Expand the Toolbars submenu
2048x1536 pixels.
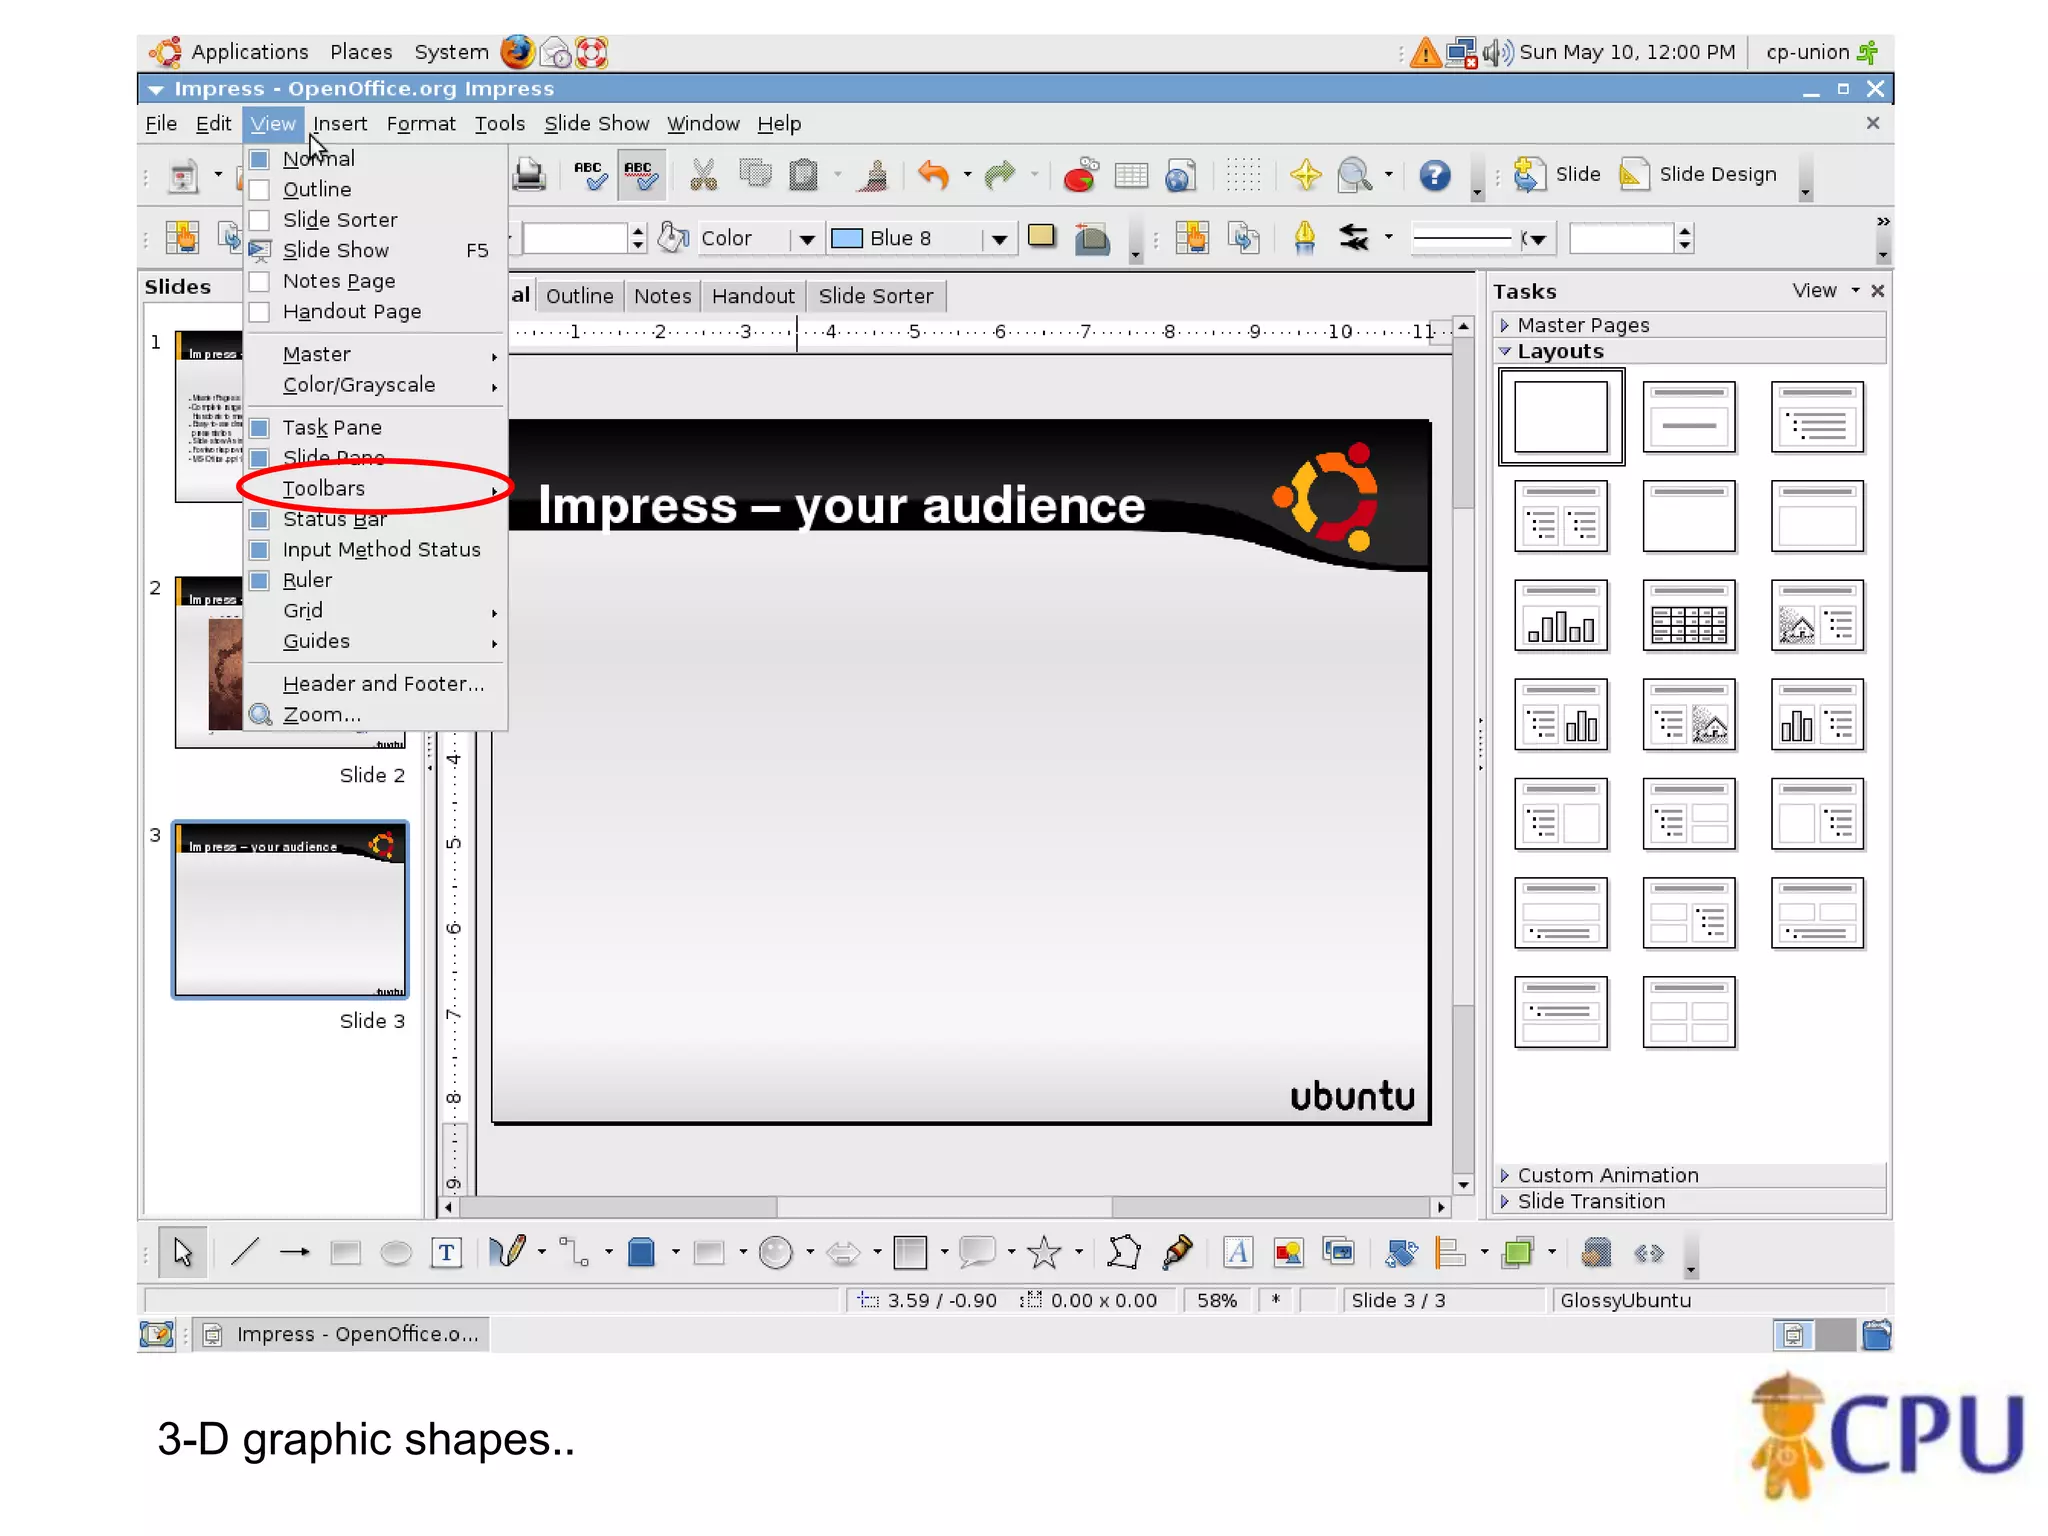(375, 489)
